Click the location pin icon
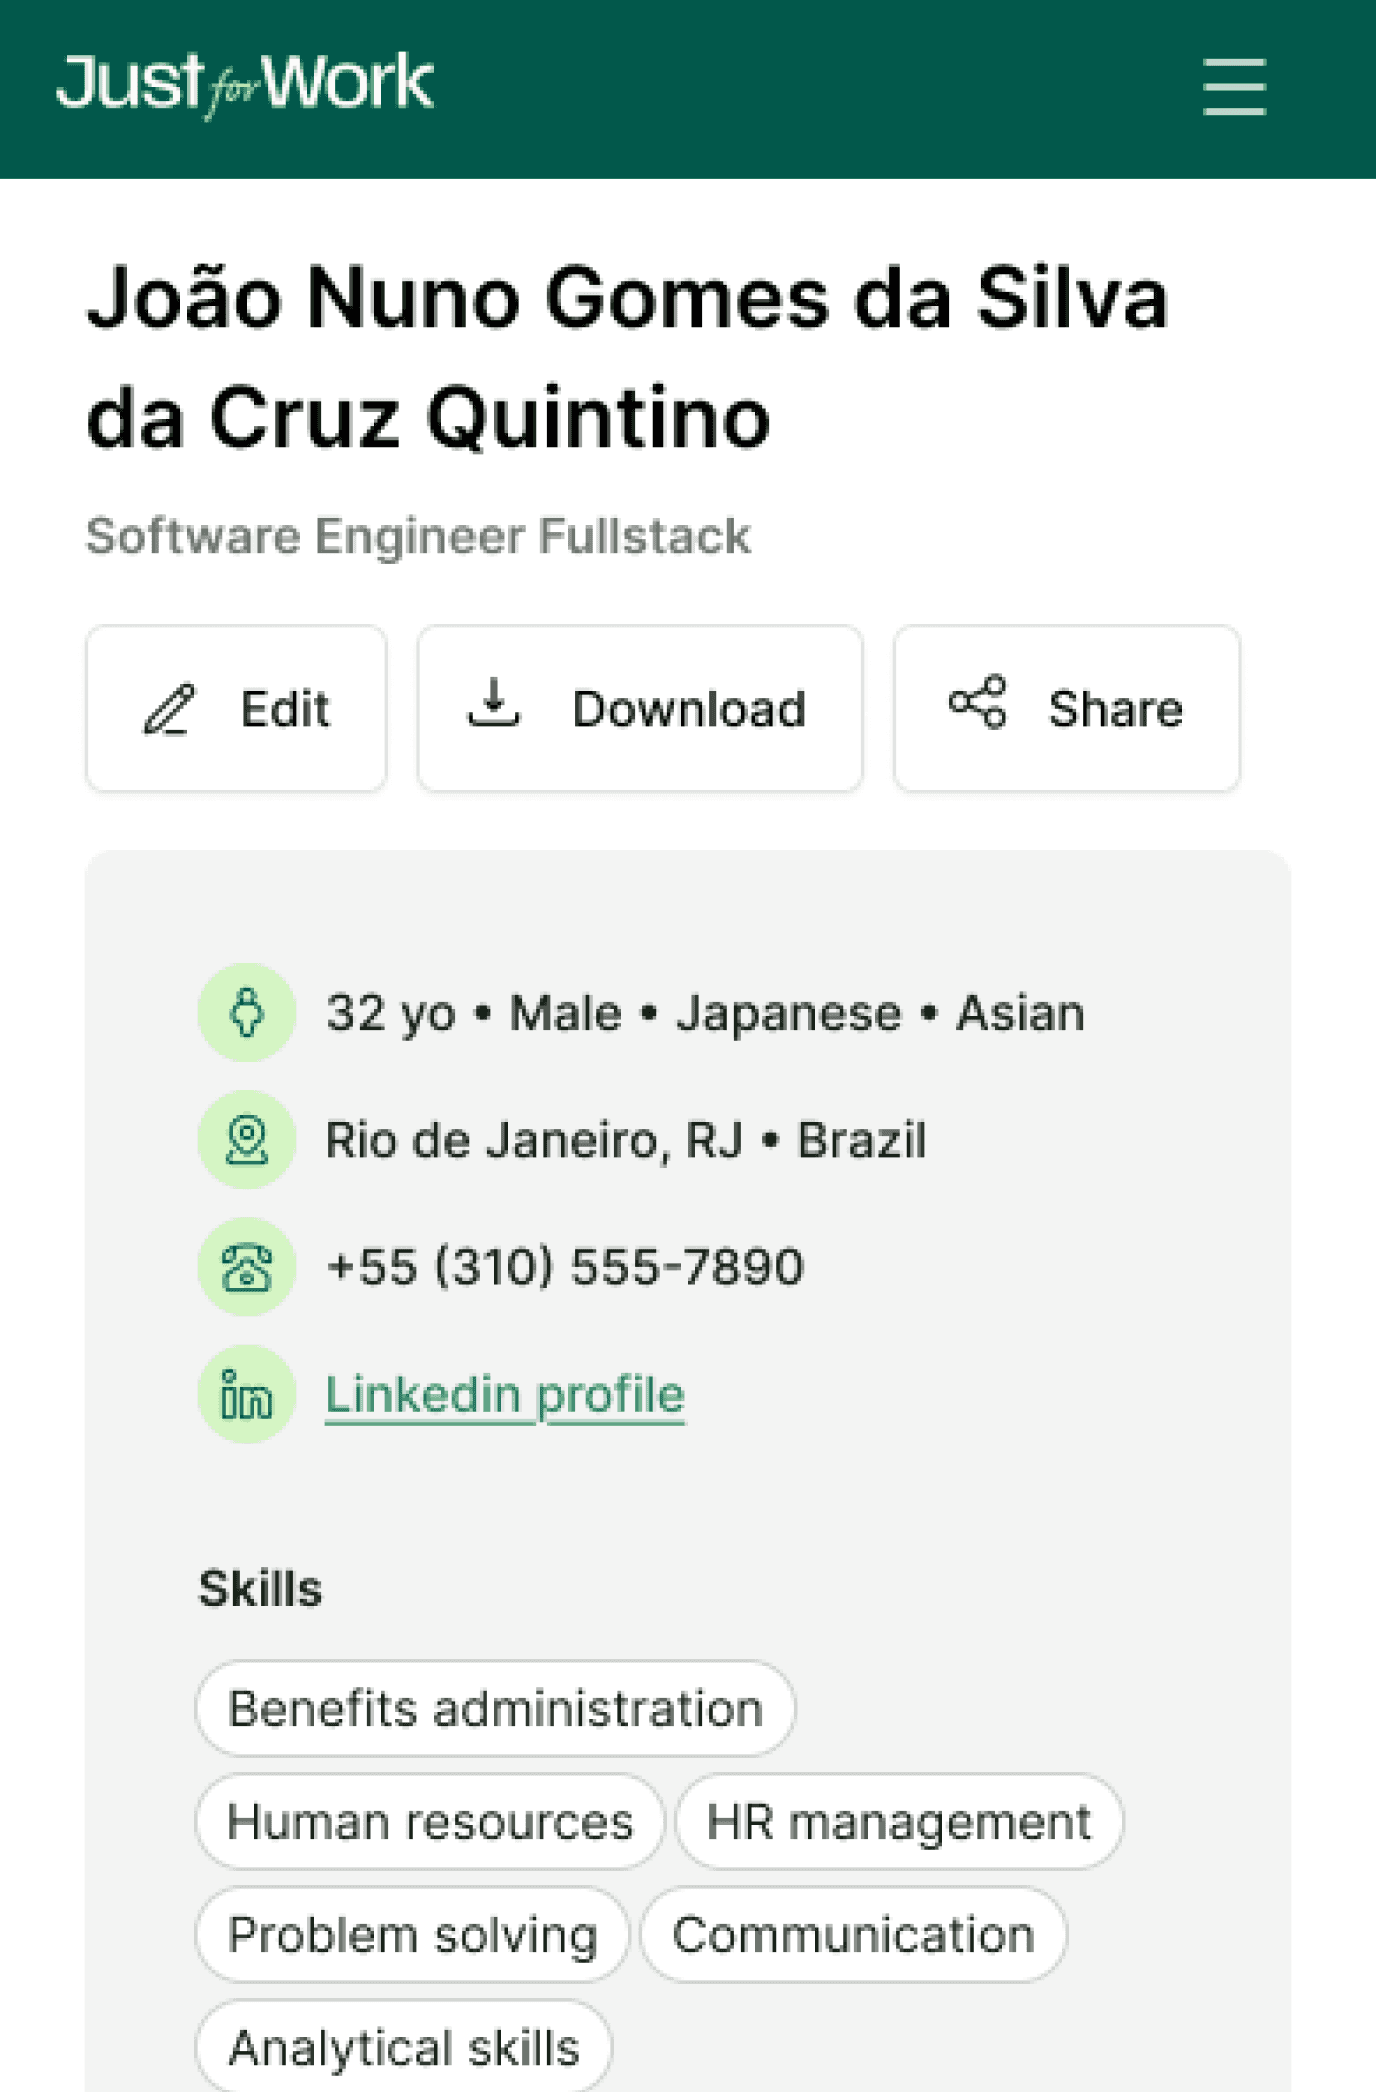This screenshot has width=1376, height=2092. (x=247, y=1140)
